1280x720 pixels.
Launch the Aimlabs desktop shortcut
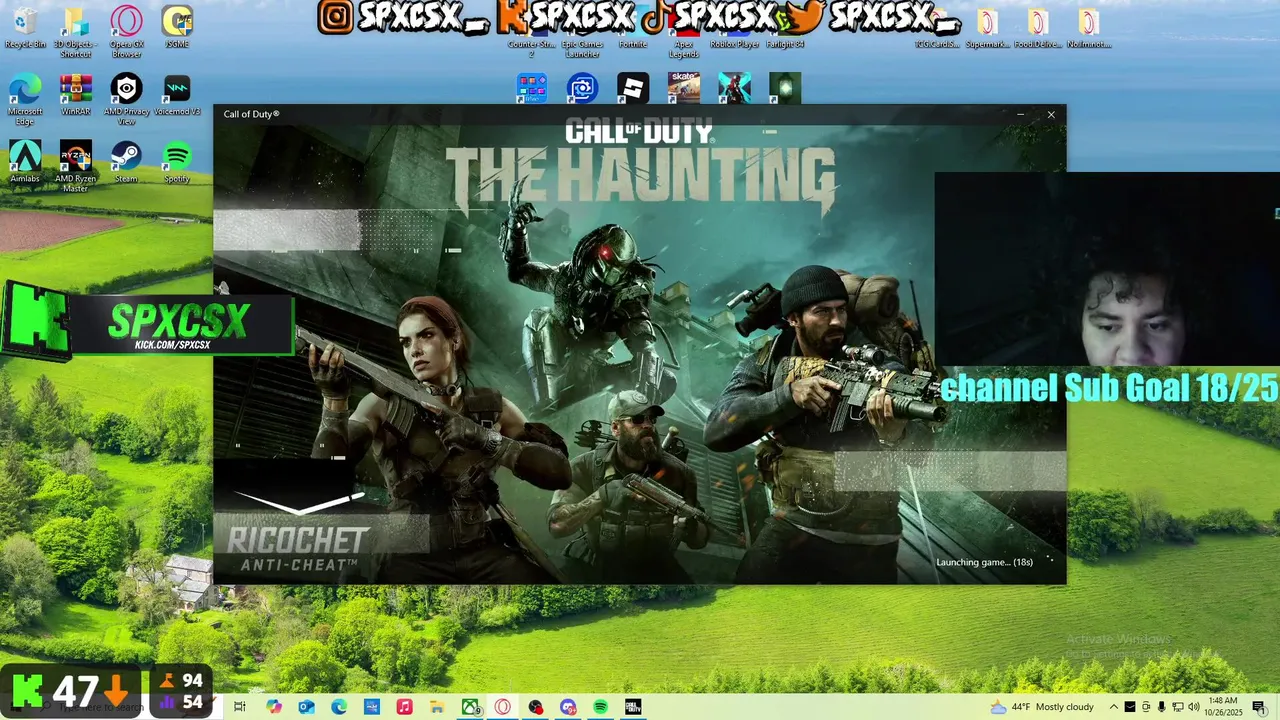tap(25, 162)
